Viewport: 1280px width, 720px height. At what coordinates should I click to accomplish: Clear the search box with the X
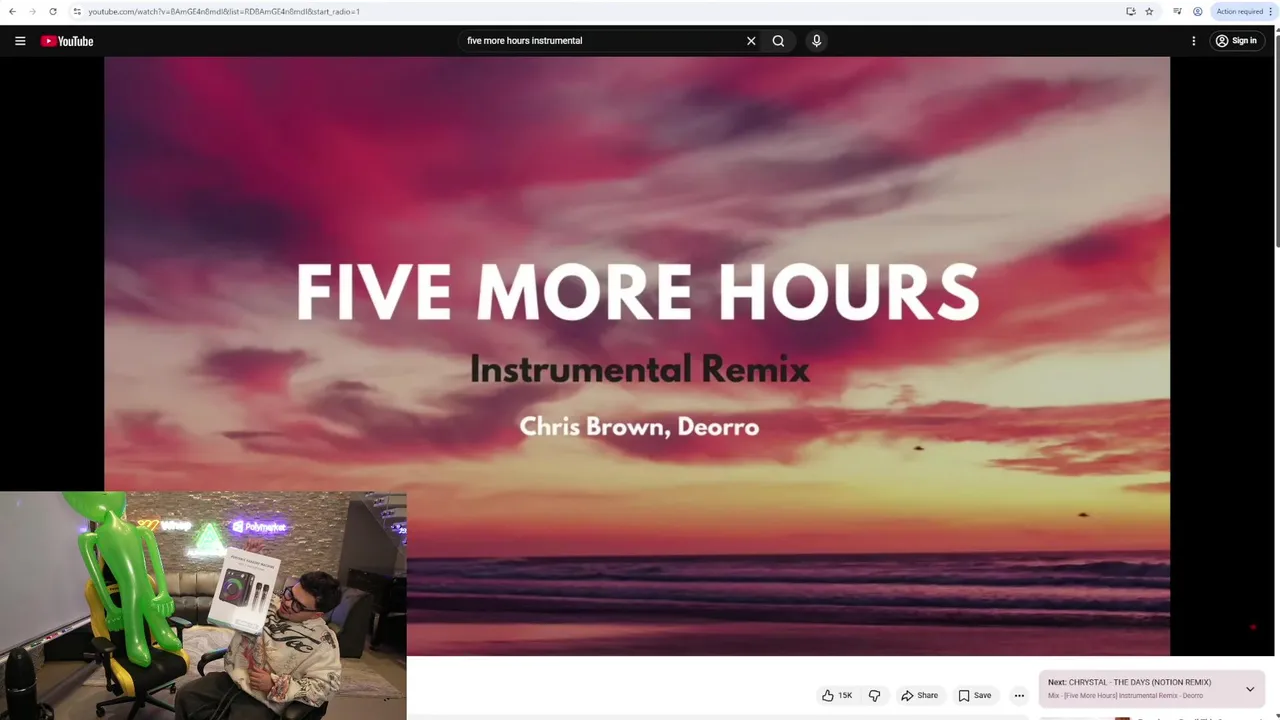point(751,41)
